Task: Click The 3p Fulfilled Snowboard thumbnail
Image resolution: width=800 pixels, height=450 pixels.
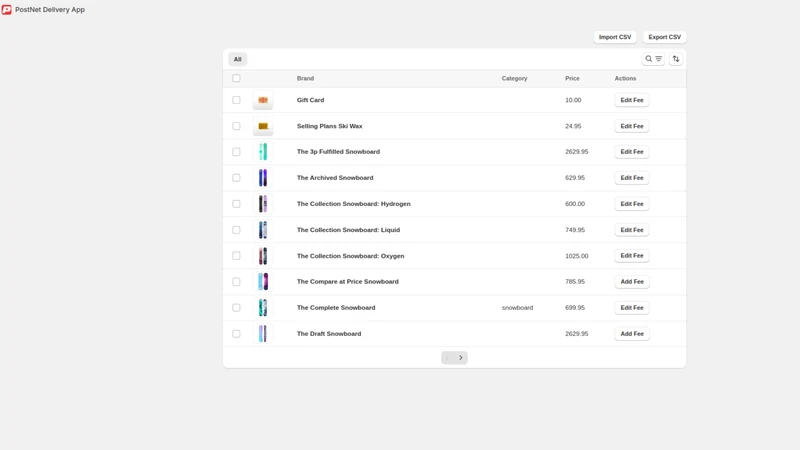Action: coord(263,152)
